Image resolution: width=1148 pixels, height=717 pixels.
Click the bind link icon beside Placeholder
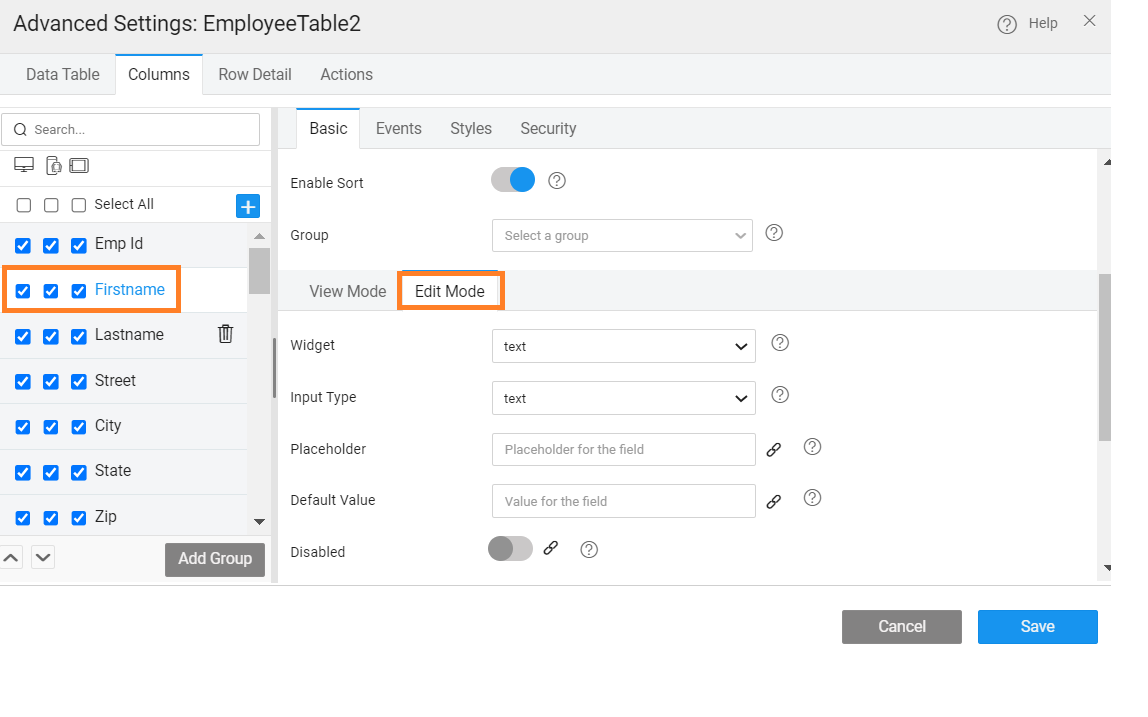pyautogui.click(x=773, y=450)
